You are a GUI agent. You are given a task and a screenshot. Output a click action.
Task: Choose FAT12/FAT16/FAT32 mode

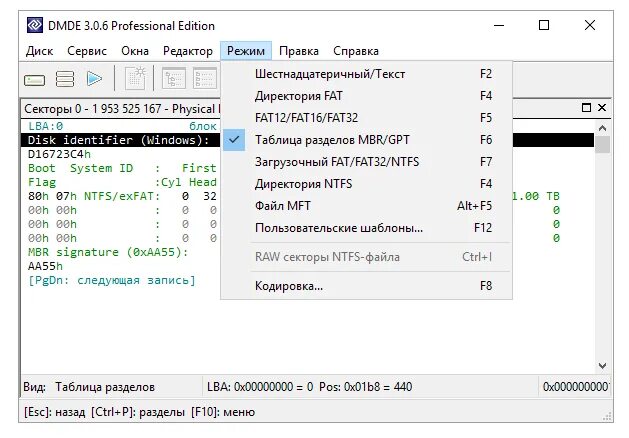pyautogui.click(x=366, y=118)
